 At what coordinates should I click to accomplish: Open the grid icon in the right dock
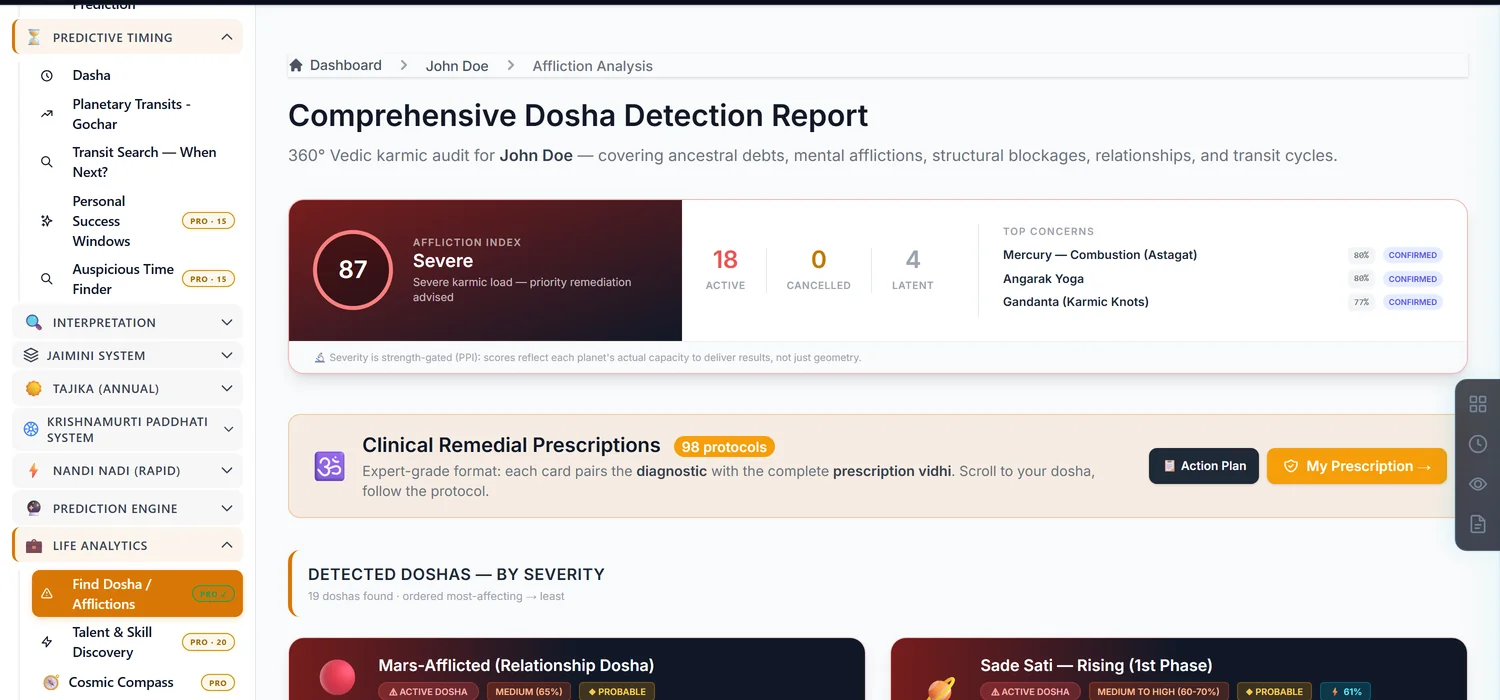[1477, 404]
